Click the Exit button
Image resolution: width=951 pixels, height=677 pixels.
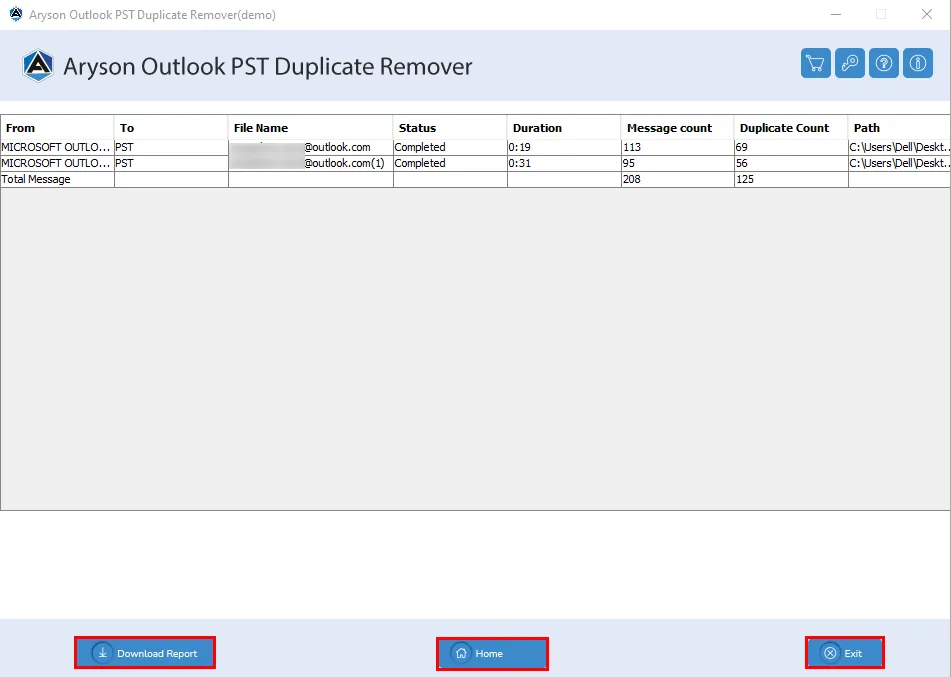pyautogui.click(x=844, y=653)
